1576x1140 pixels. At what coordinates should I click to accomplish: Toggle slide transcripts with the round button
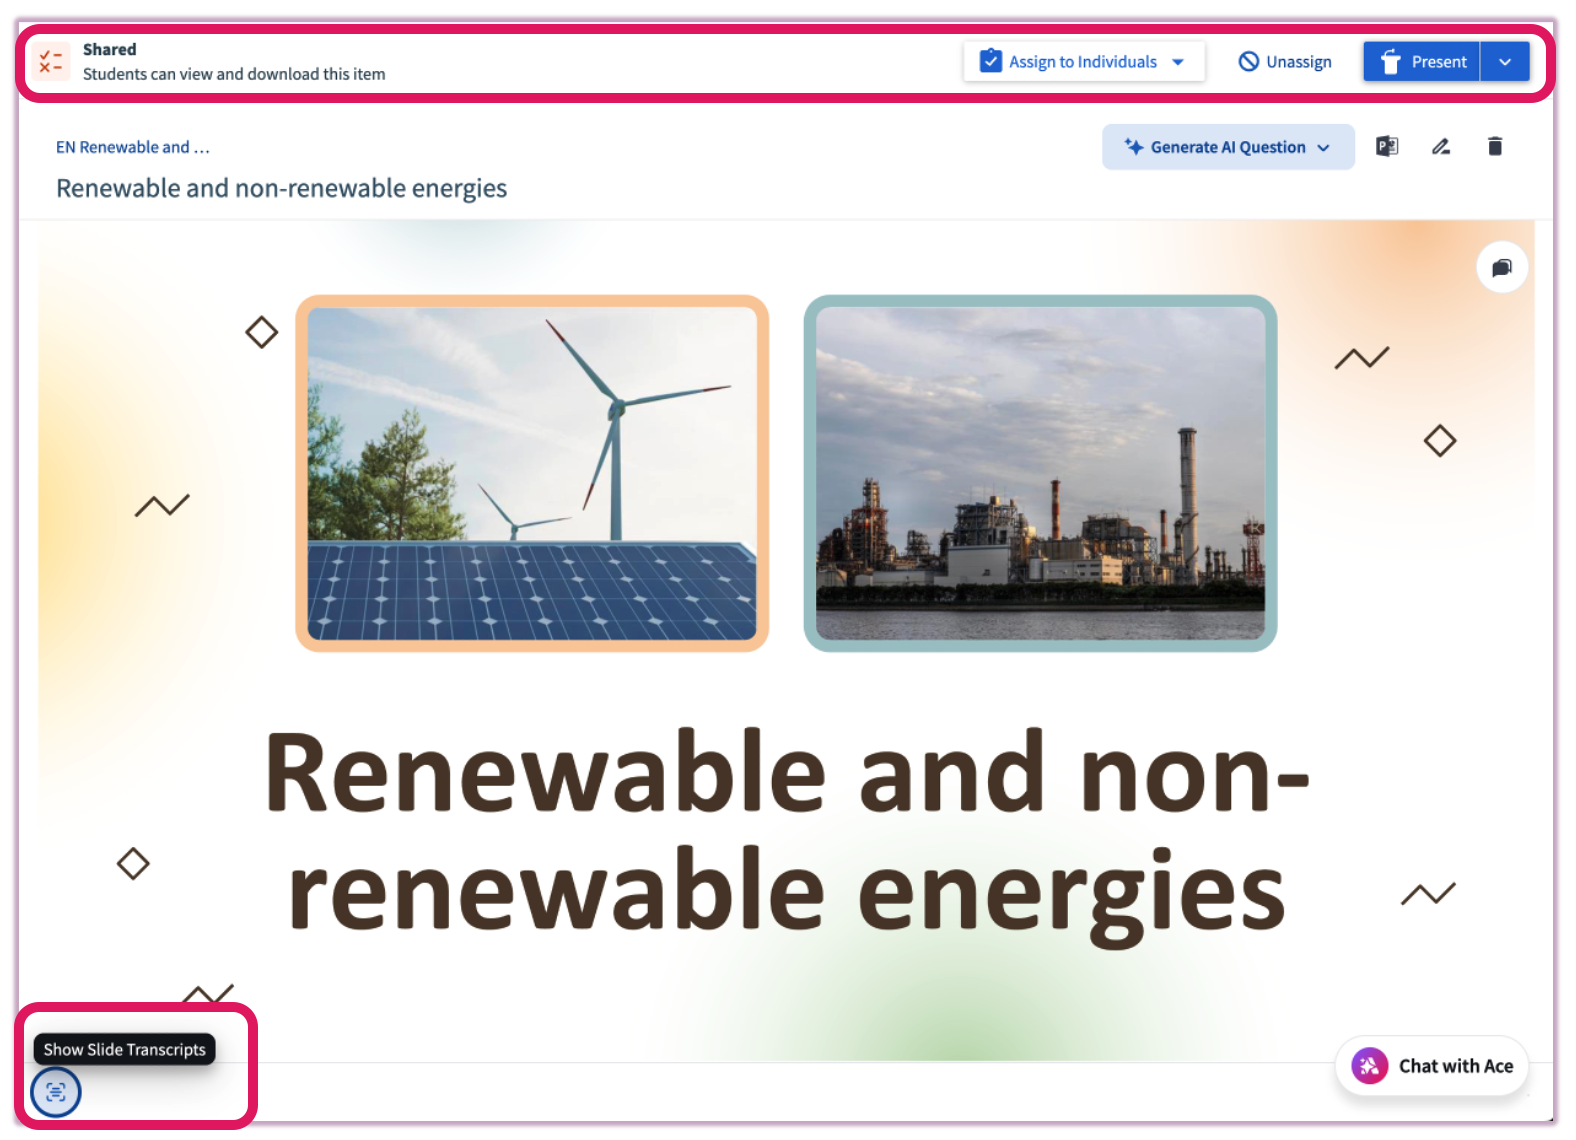pos(56,1092)
